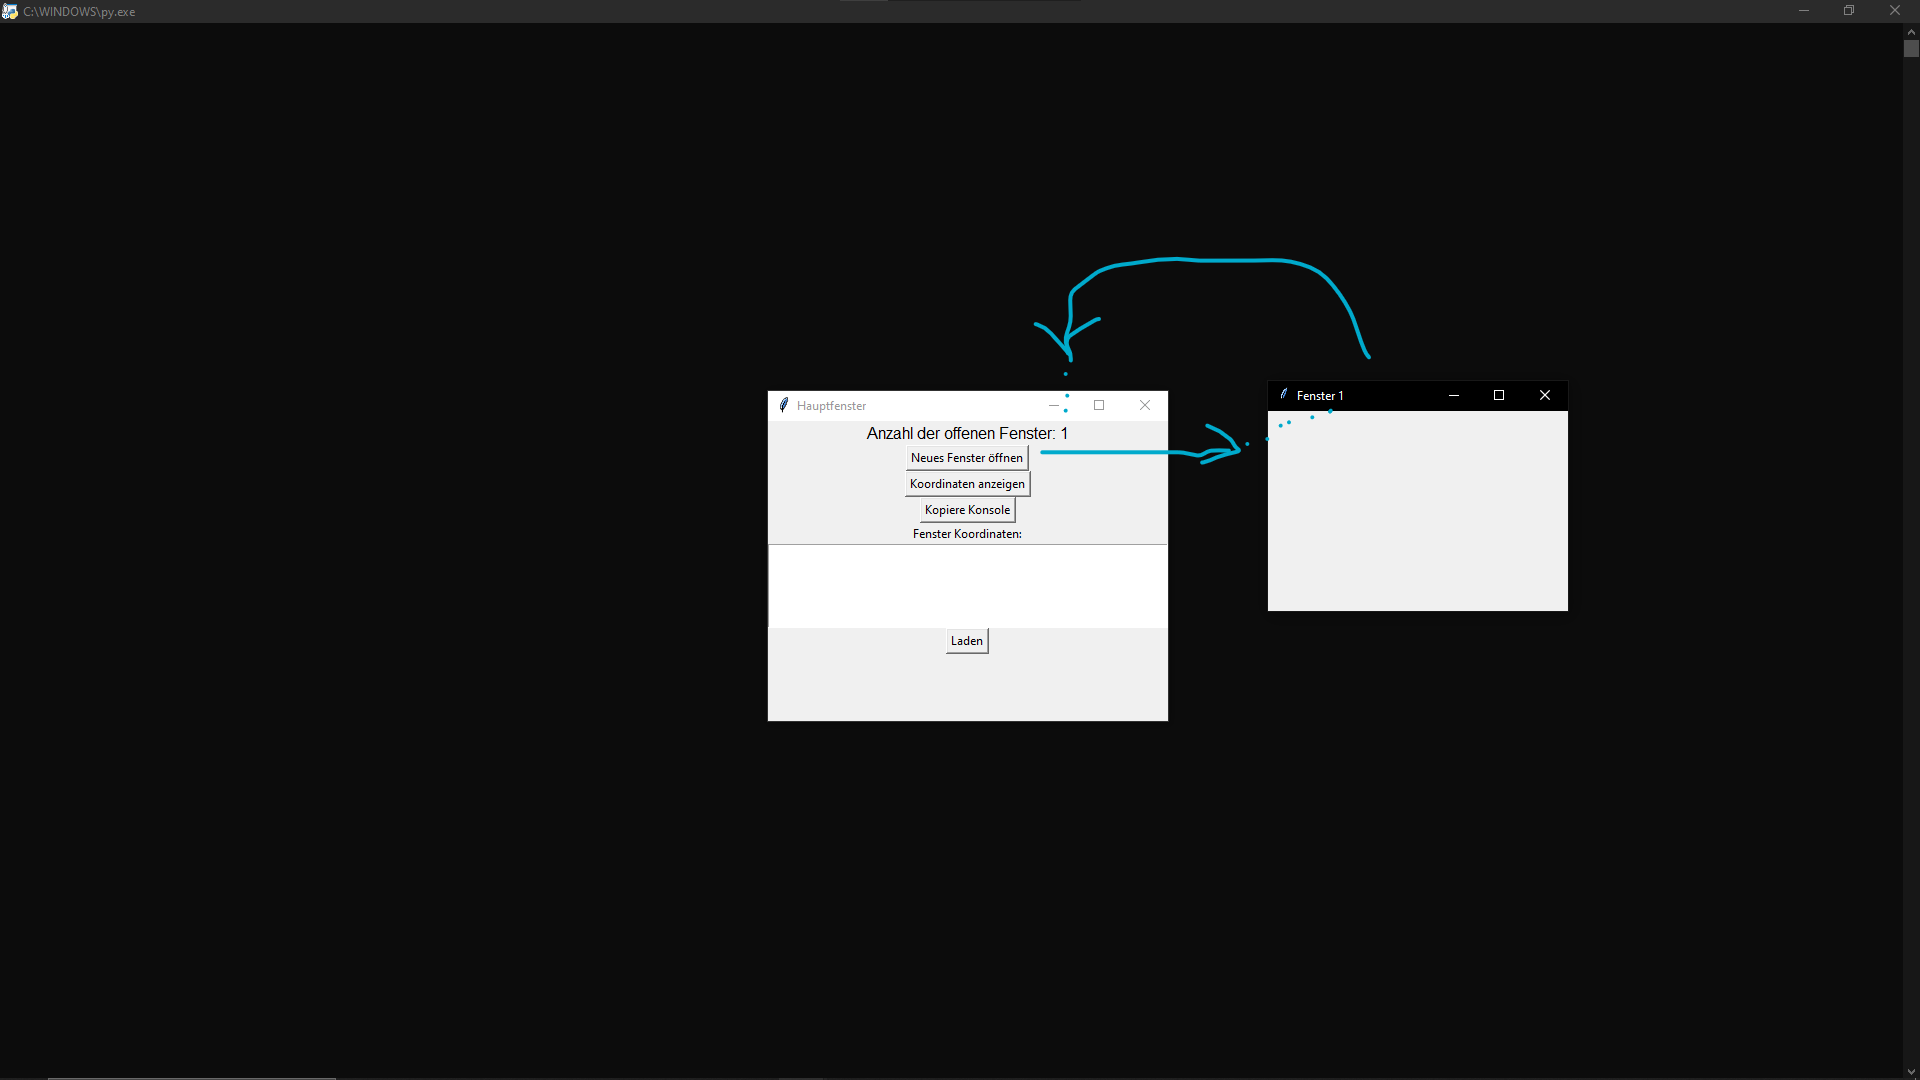This screenshot has height=1080, width=1920.
Task: Minimize the py.exe console window
Action: coord(1803,11)
